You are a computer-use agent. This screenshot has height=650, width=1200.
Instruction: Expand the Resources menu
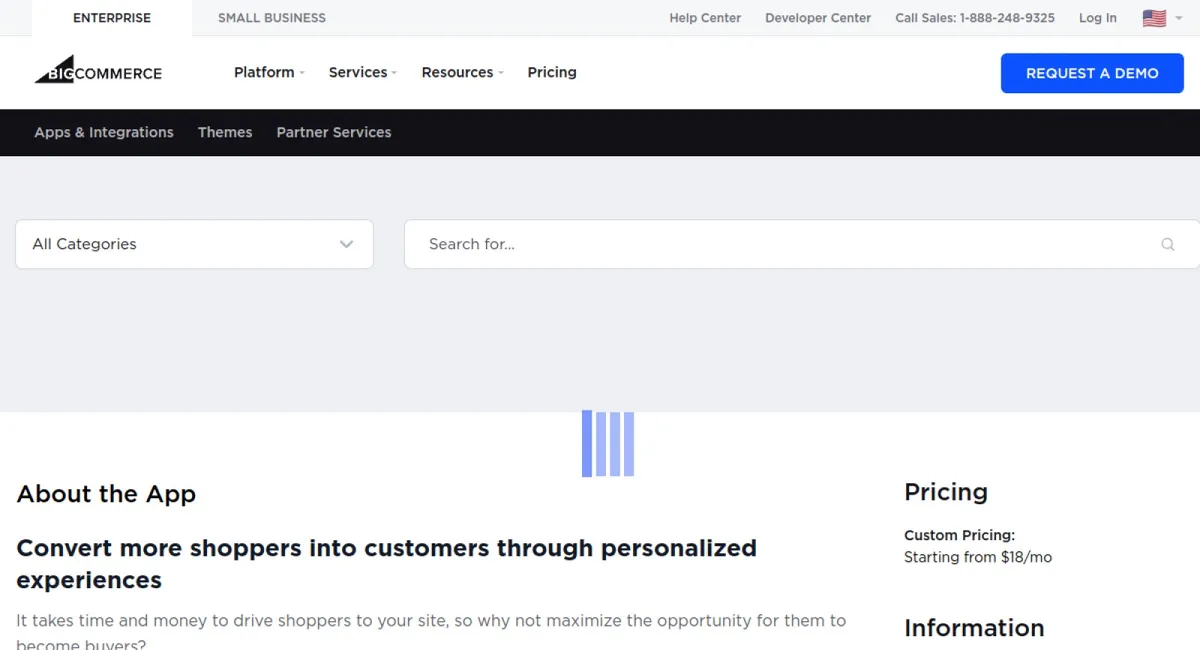pyautogui.click(x=462, y=72)
